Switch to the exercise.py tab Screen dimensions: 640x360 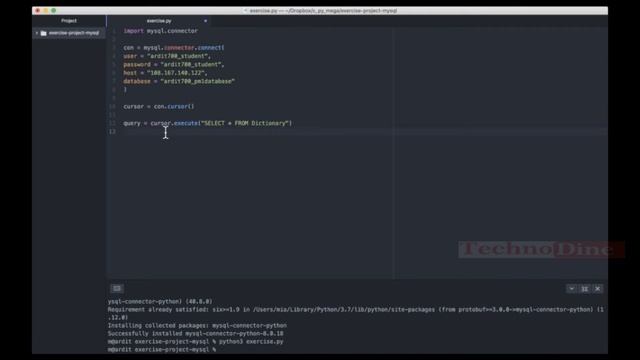[159, 21]
